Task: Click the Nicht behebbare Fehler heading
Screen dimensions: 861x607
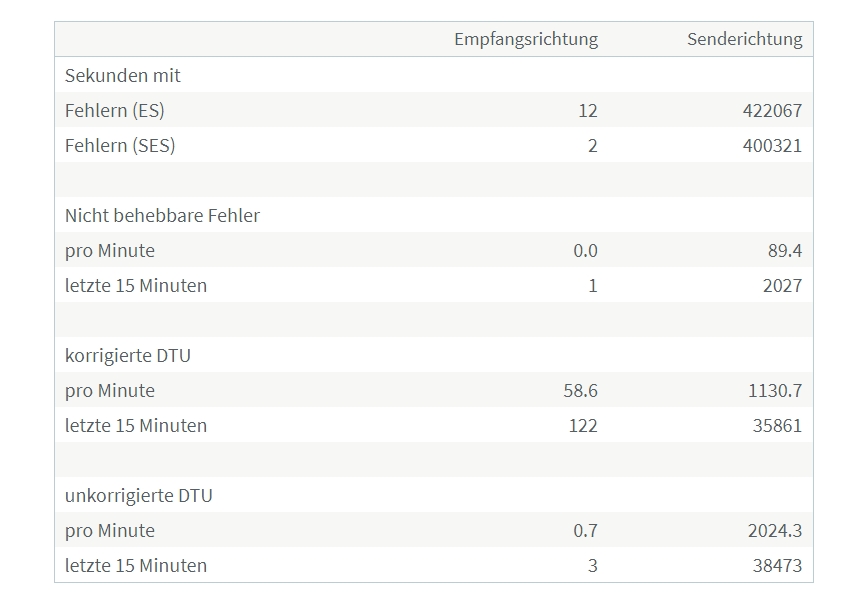Action: pyautogui.click(x=162, y=215)
